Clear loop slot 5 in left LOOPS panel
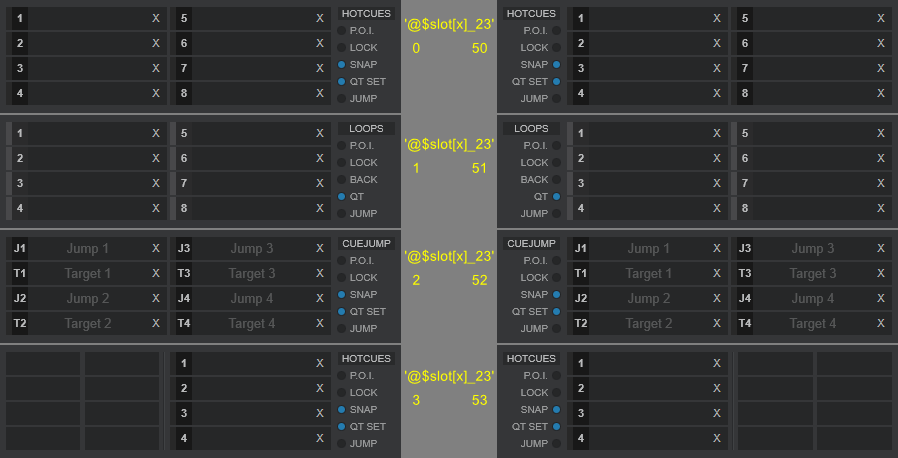The height and width of the screenshot is (458, 898). 320,133
